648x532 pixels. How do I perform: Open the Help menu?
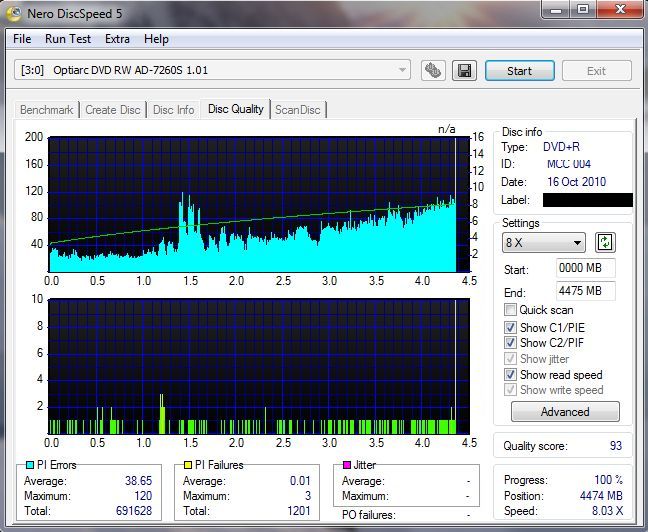156,39
